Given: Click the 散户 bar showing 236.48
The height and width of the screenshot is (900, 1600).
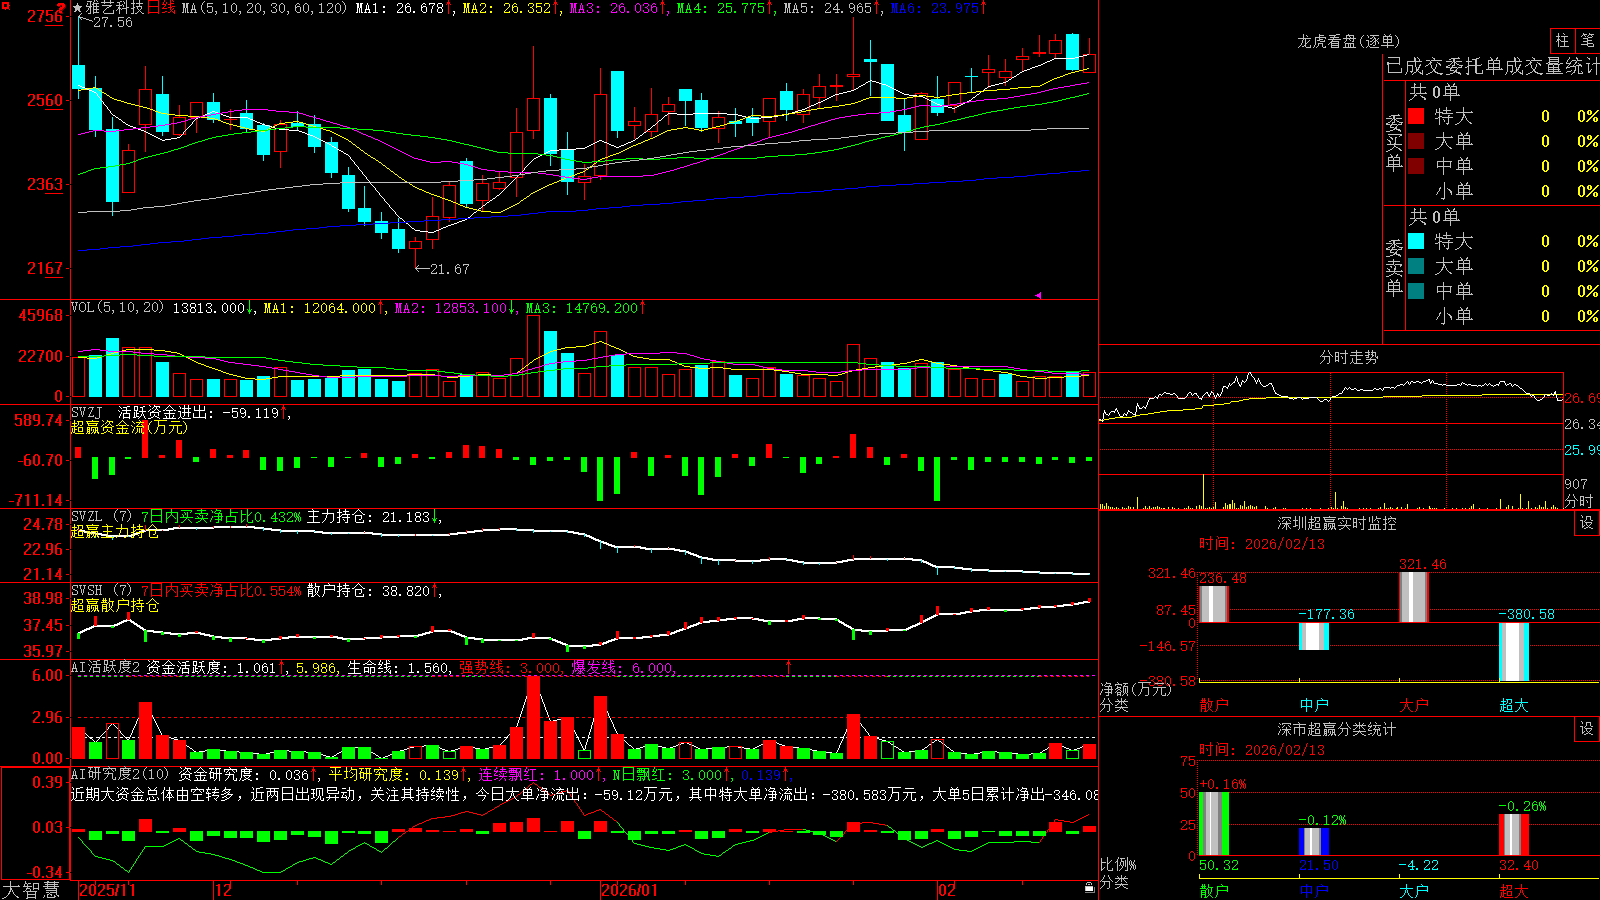Looking at the screenshot, I should pyautogui.click(x=1214, y=604).
